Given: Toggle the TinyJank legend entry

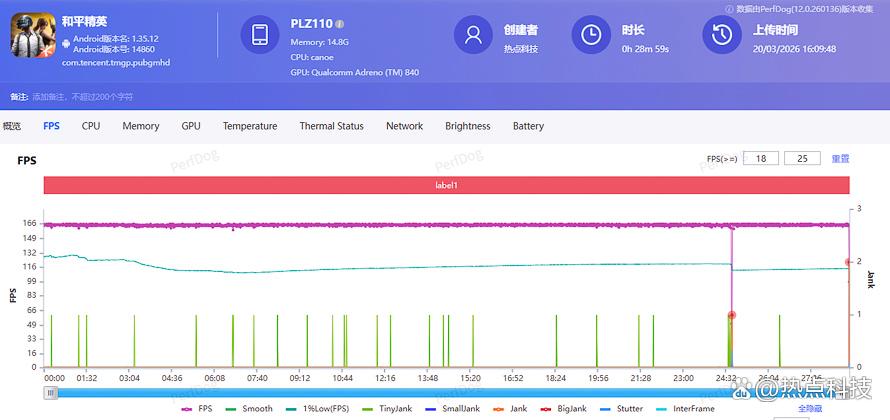Looking at the screenshot, I should pyautogui.click(x=387, y=409).
